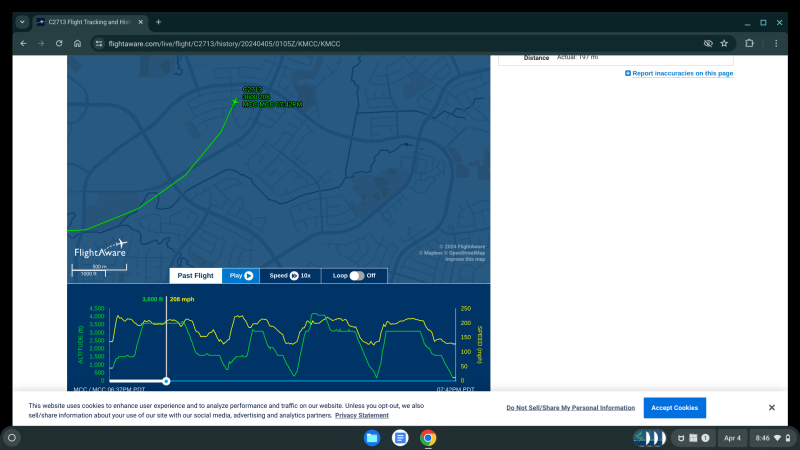Open the Docs app in the shelf
The image size is (800, 450).
click(x=400, y=438)
